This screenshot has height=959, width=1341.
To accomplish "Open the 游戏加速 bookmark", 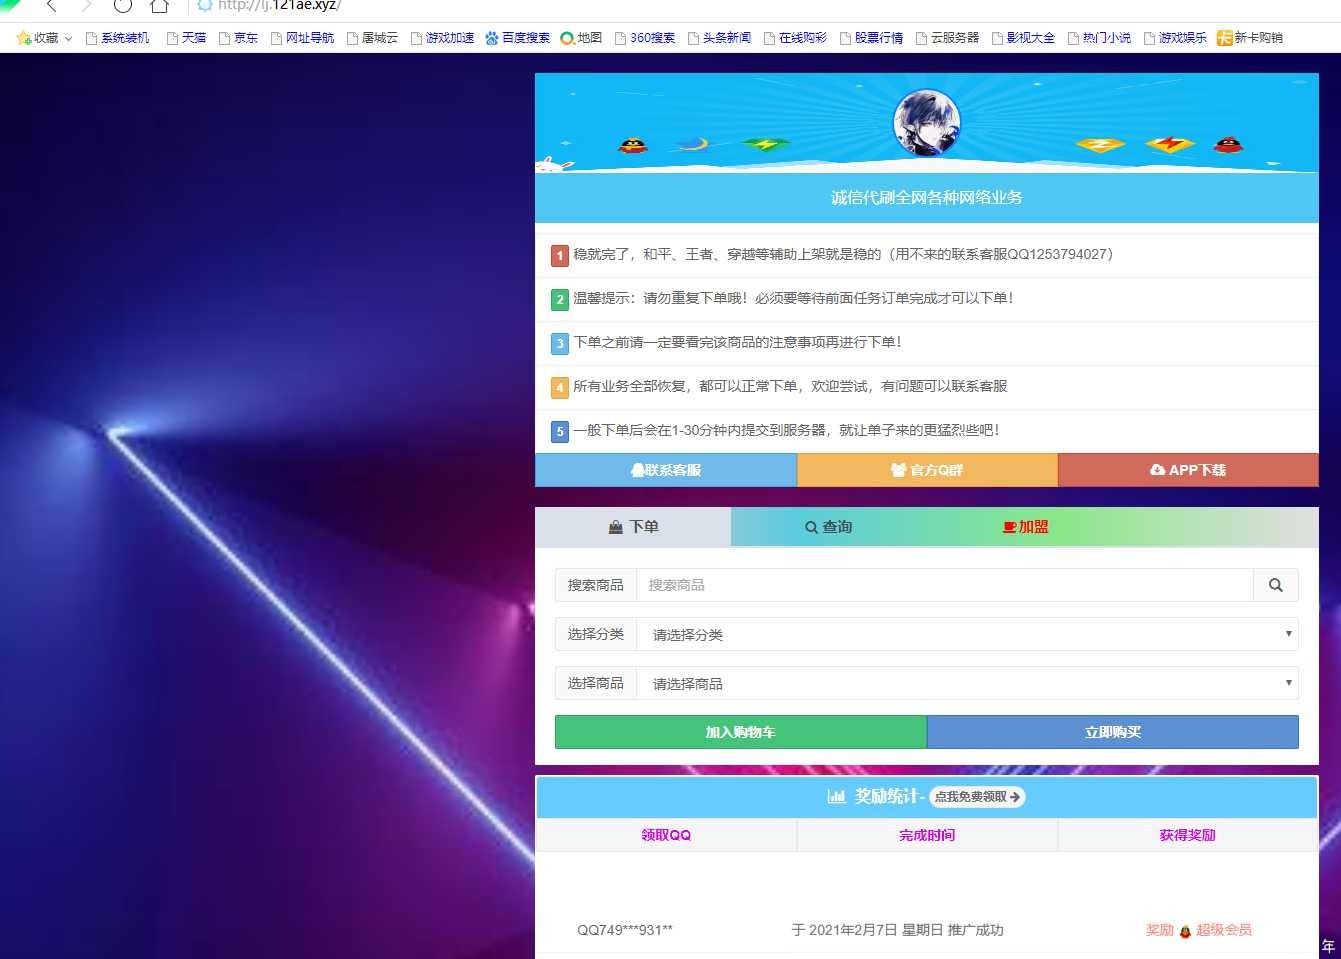I will 442,38.
